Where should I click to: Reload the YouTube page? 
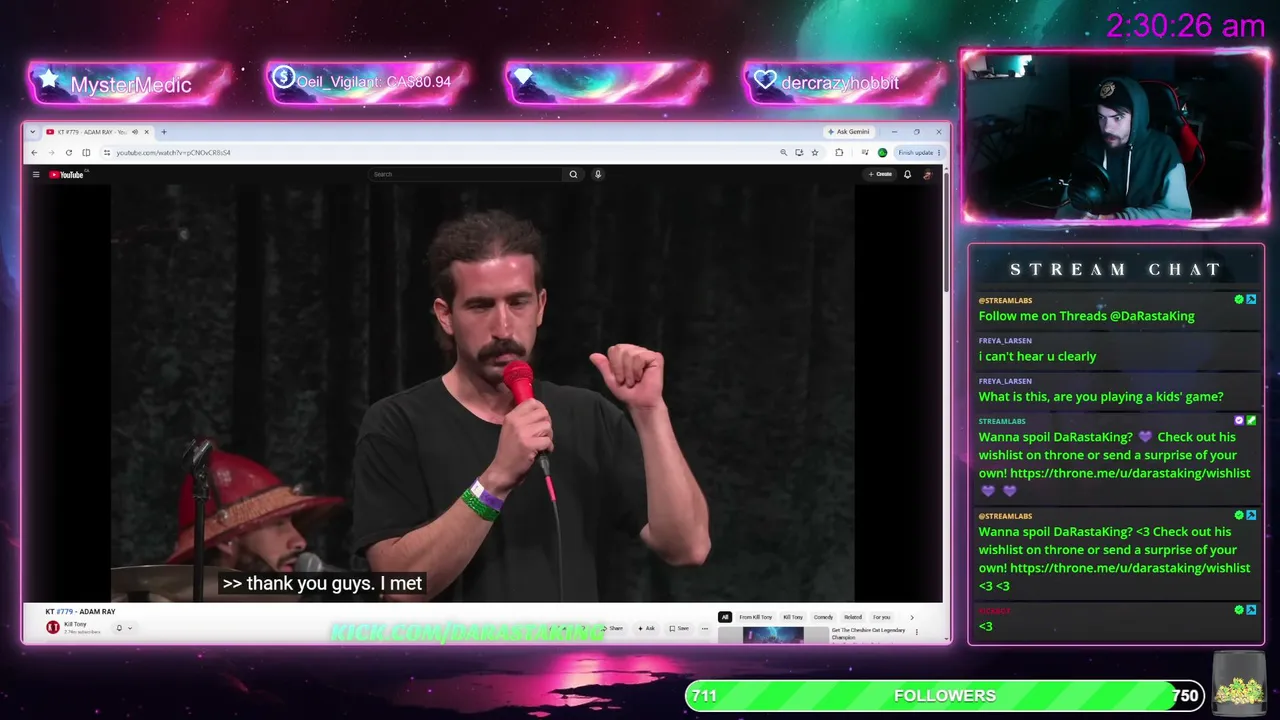[x=68, y=153]
